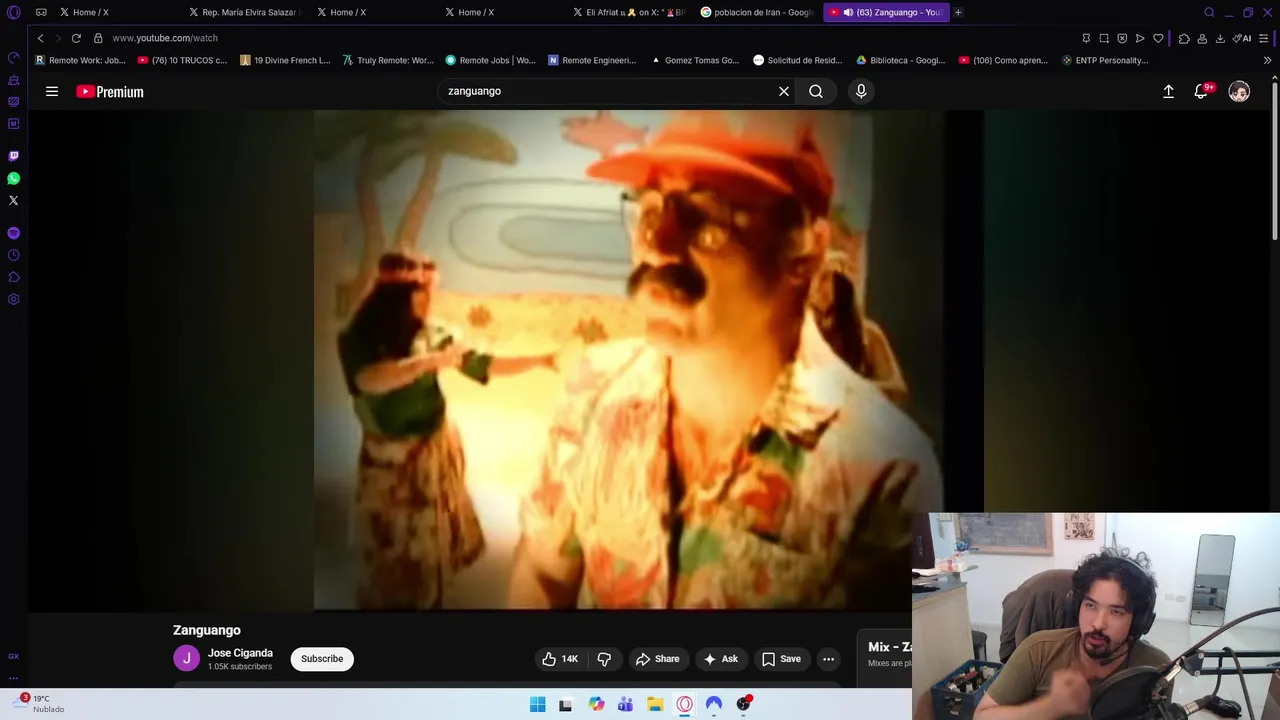Open File Explorer from the taskbar
Image resolution: width=1280 pixels, height=720 pixels.
click(655, 704)
